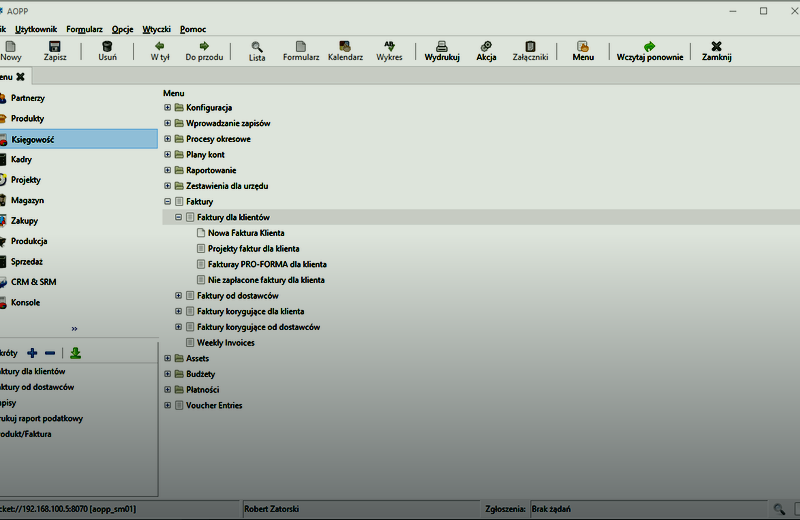Click the Wykres chart icon

(x=389, y=46)
